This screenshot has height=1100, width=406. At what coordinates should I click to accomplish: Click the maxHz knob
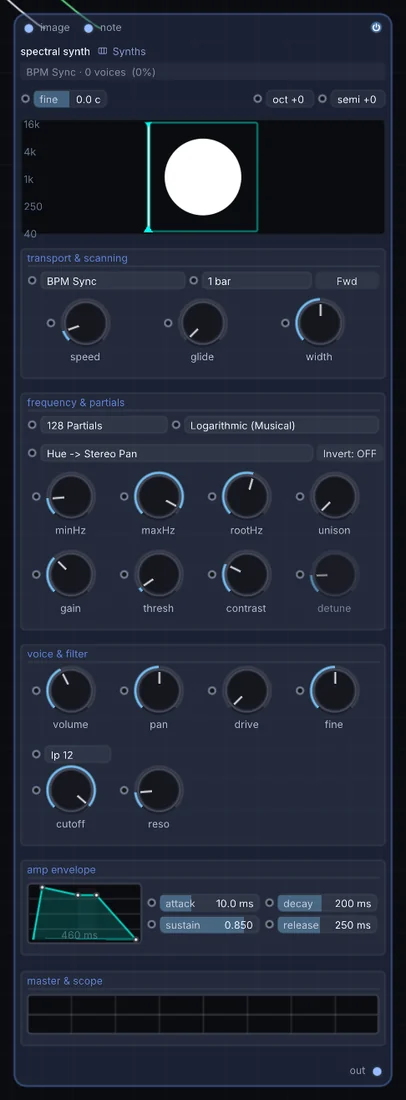click(158, 496)
